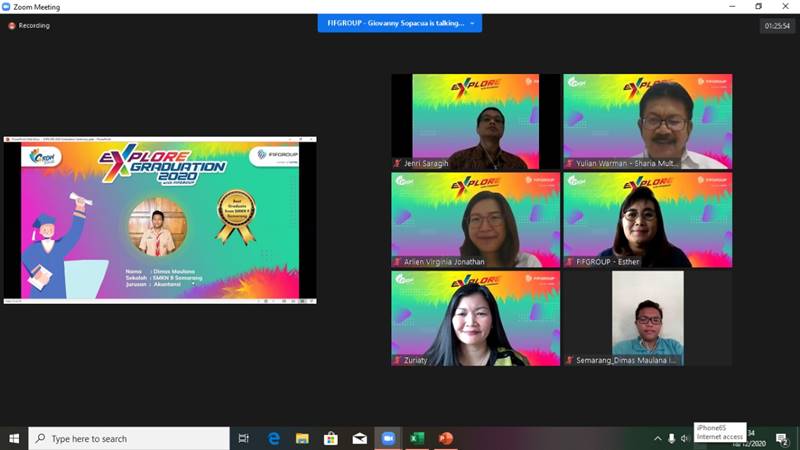Click the Windows taskbar search box

[128, 438]
